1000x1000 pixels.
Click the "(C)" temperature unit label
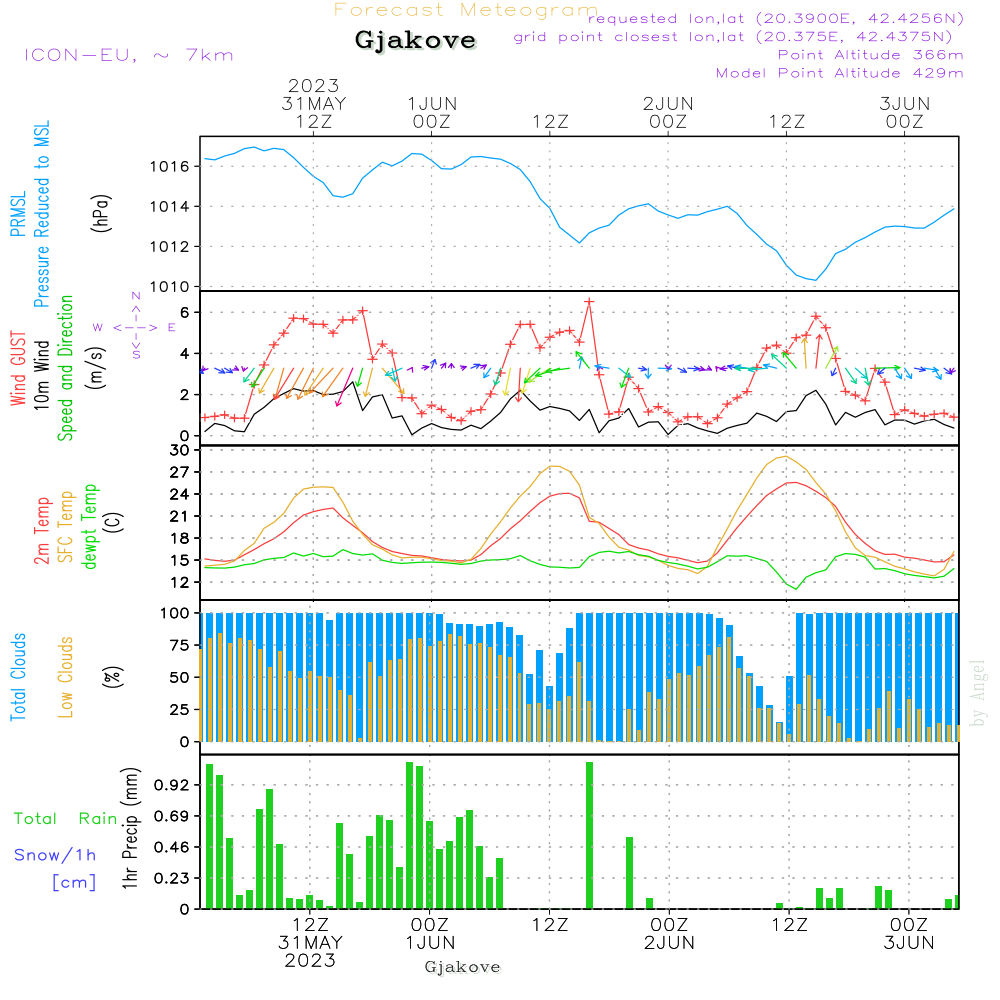[x=113, y=522]
